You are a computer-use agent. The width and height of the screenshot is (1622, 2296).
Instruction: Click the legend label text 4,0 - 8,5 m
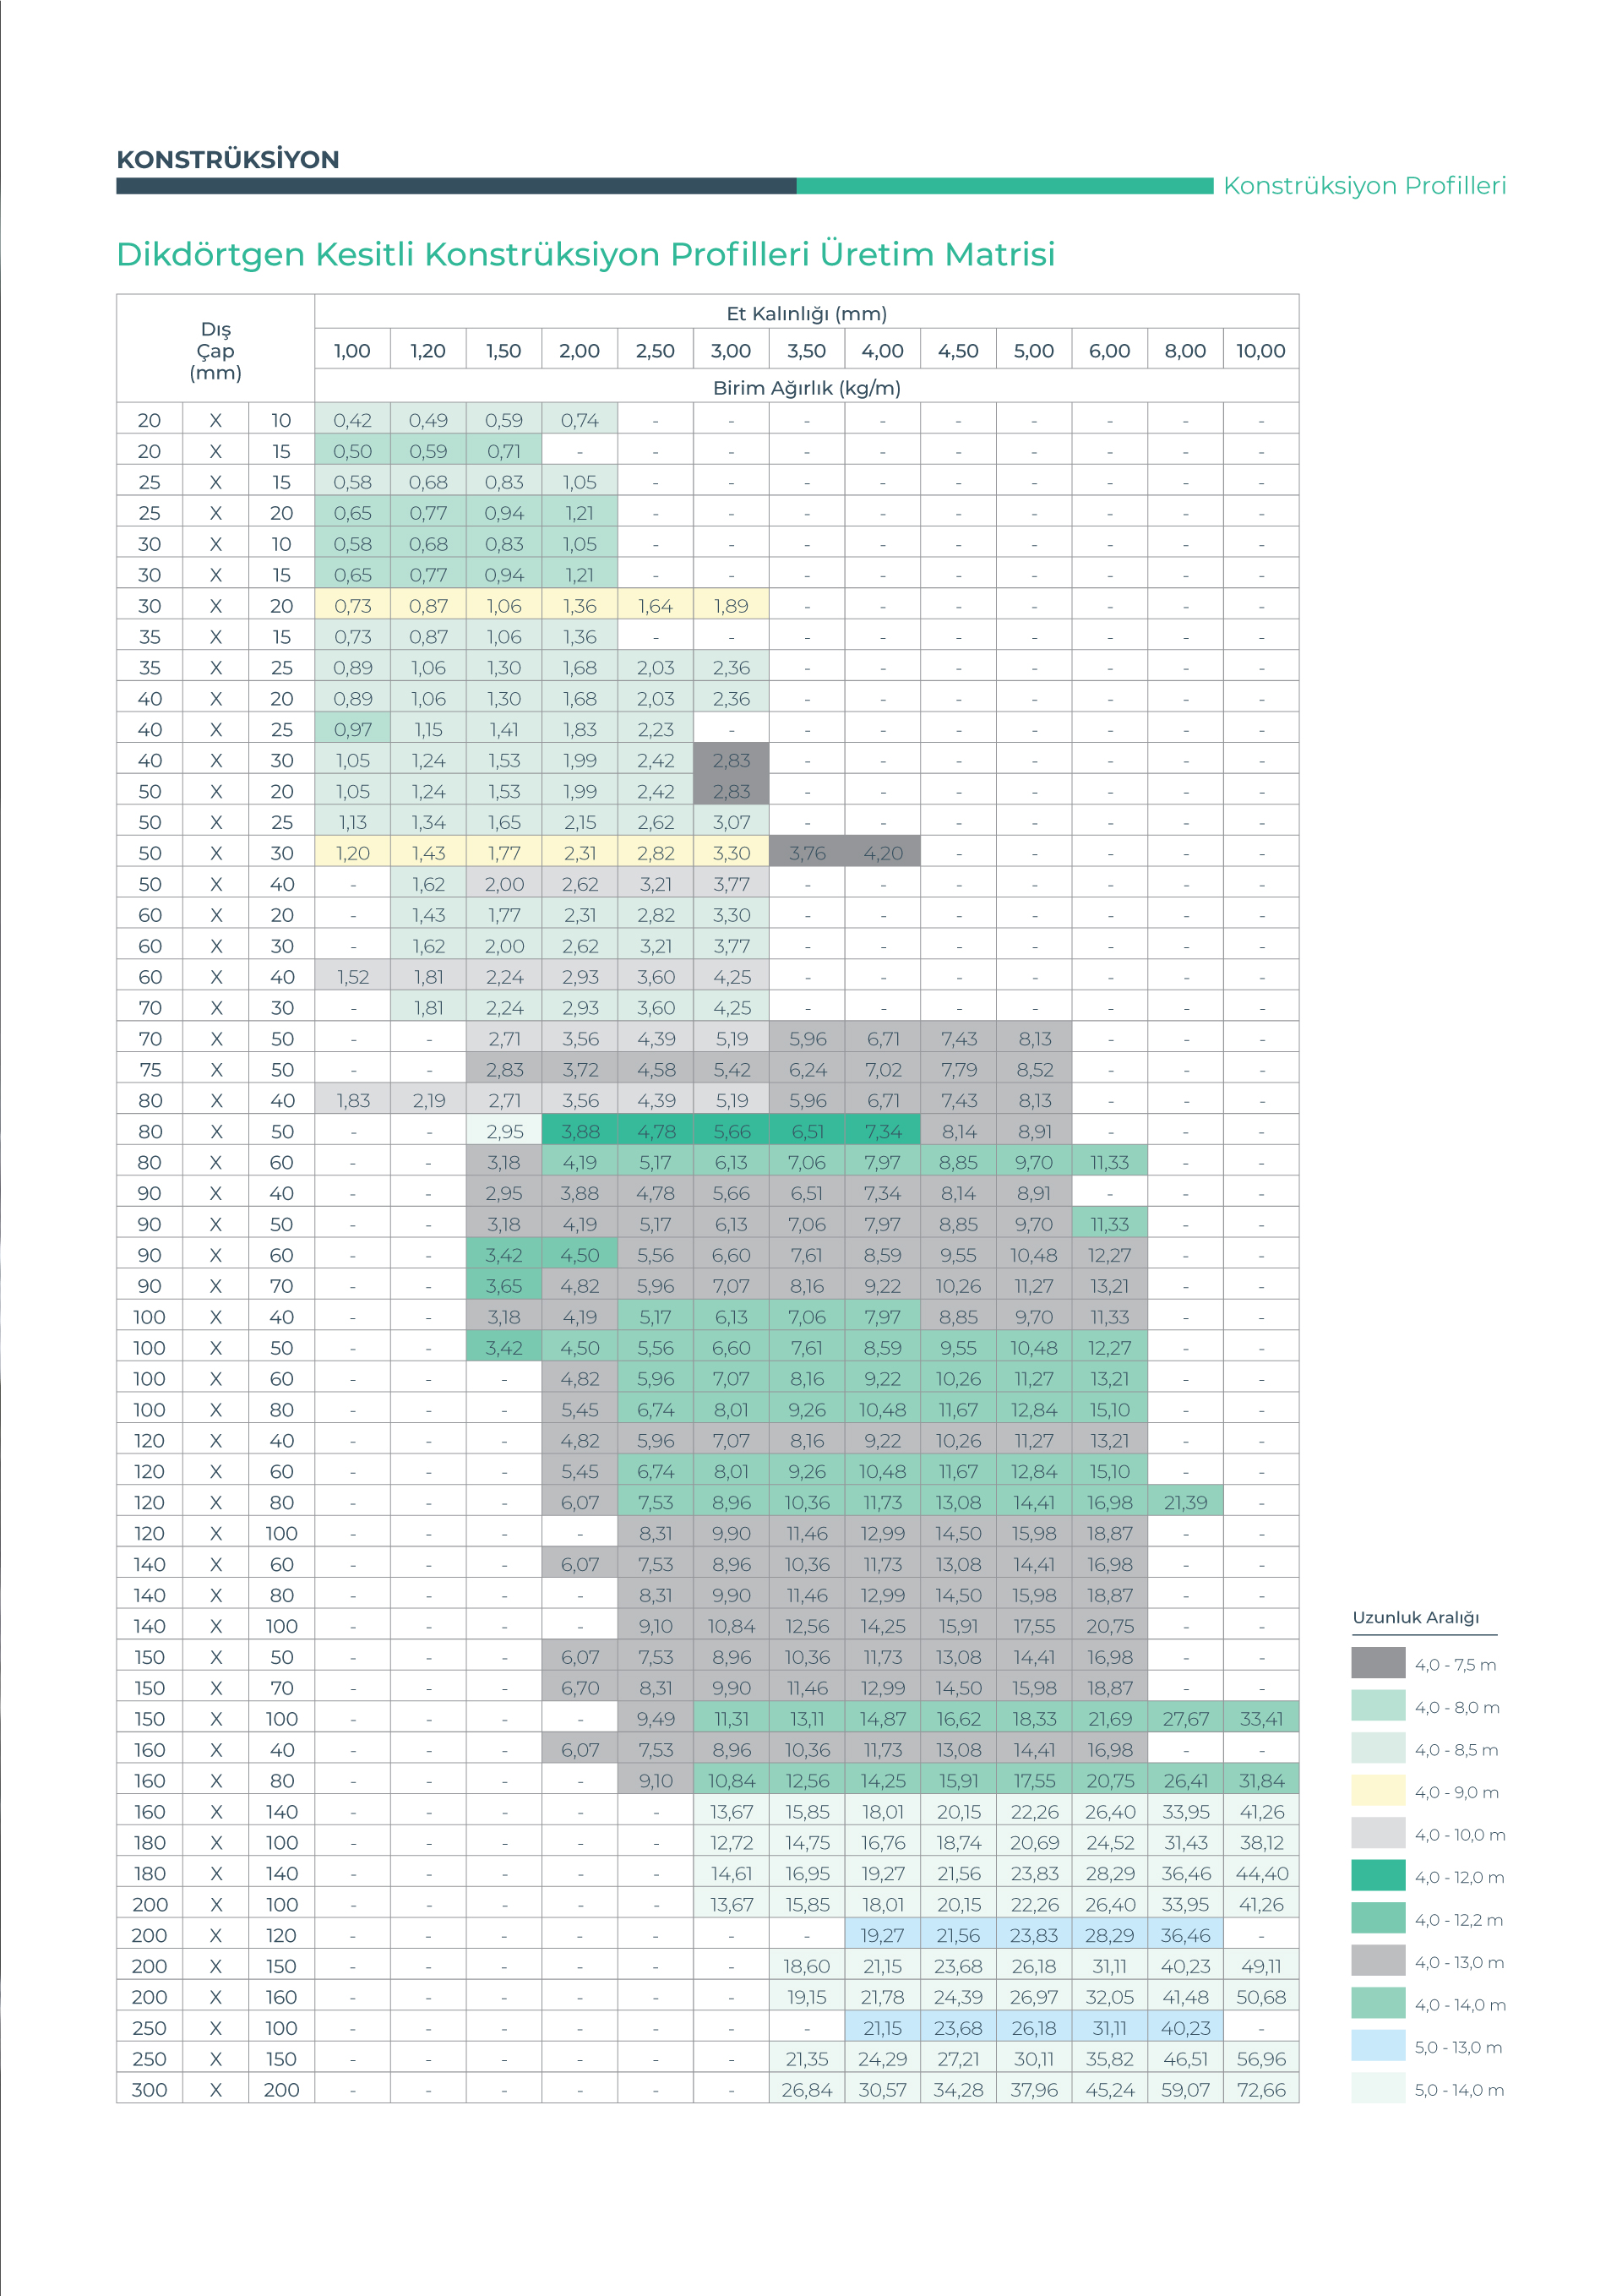pos(1456,1750)
